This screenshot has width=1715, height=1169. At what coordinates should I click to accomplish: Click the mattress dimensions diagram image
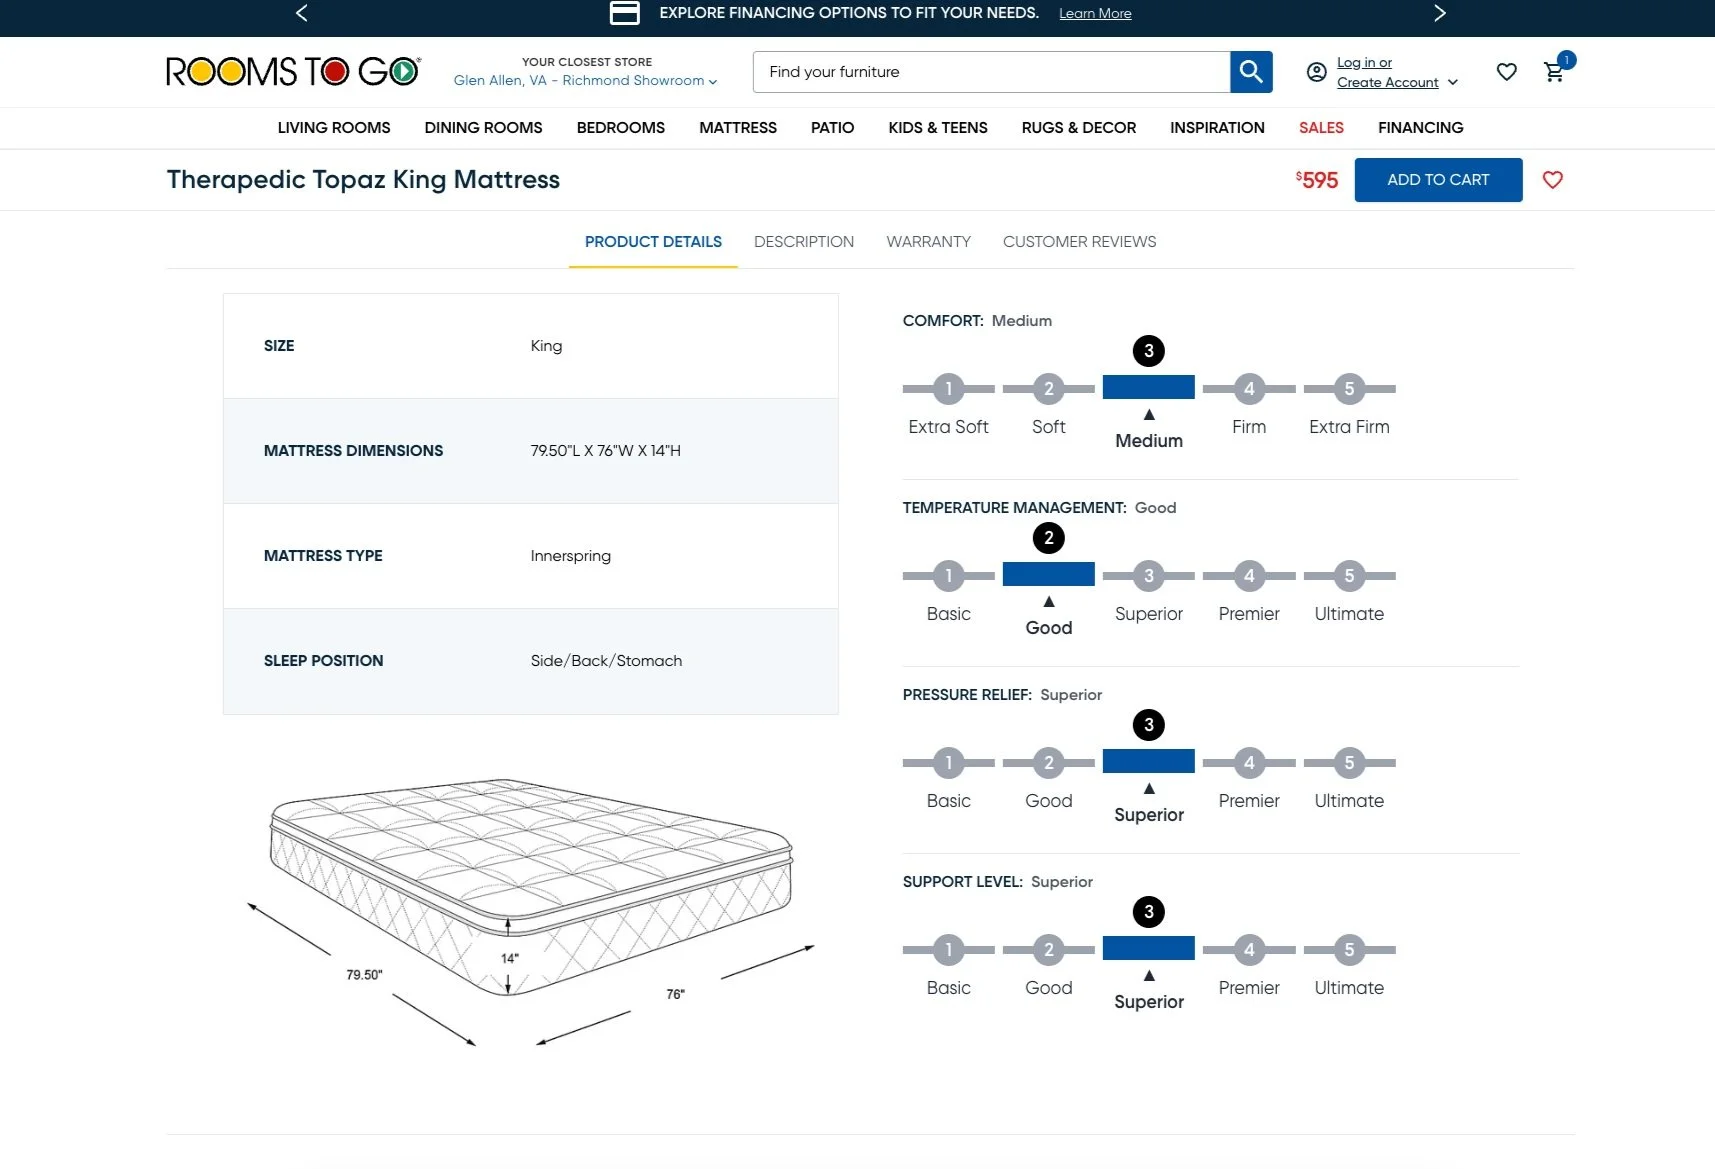click(531, 911)
